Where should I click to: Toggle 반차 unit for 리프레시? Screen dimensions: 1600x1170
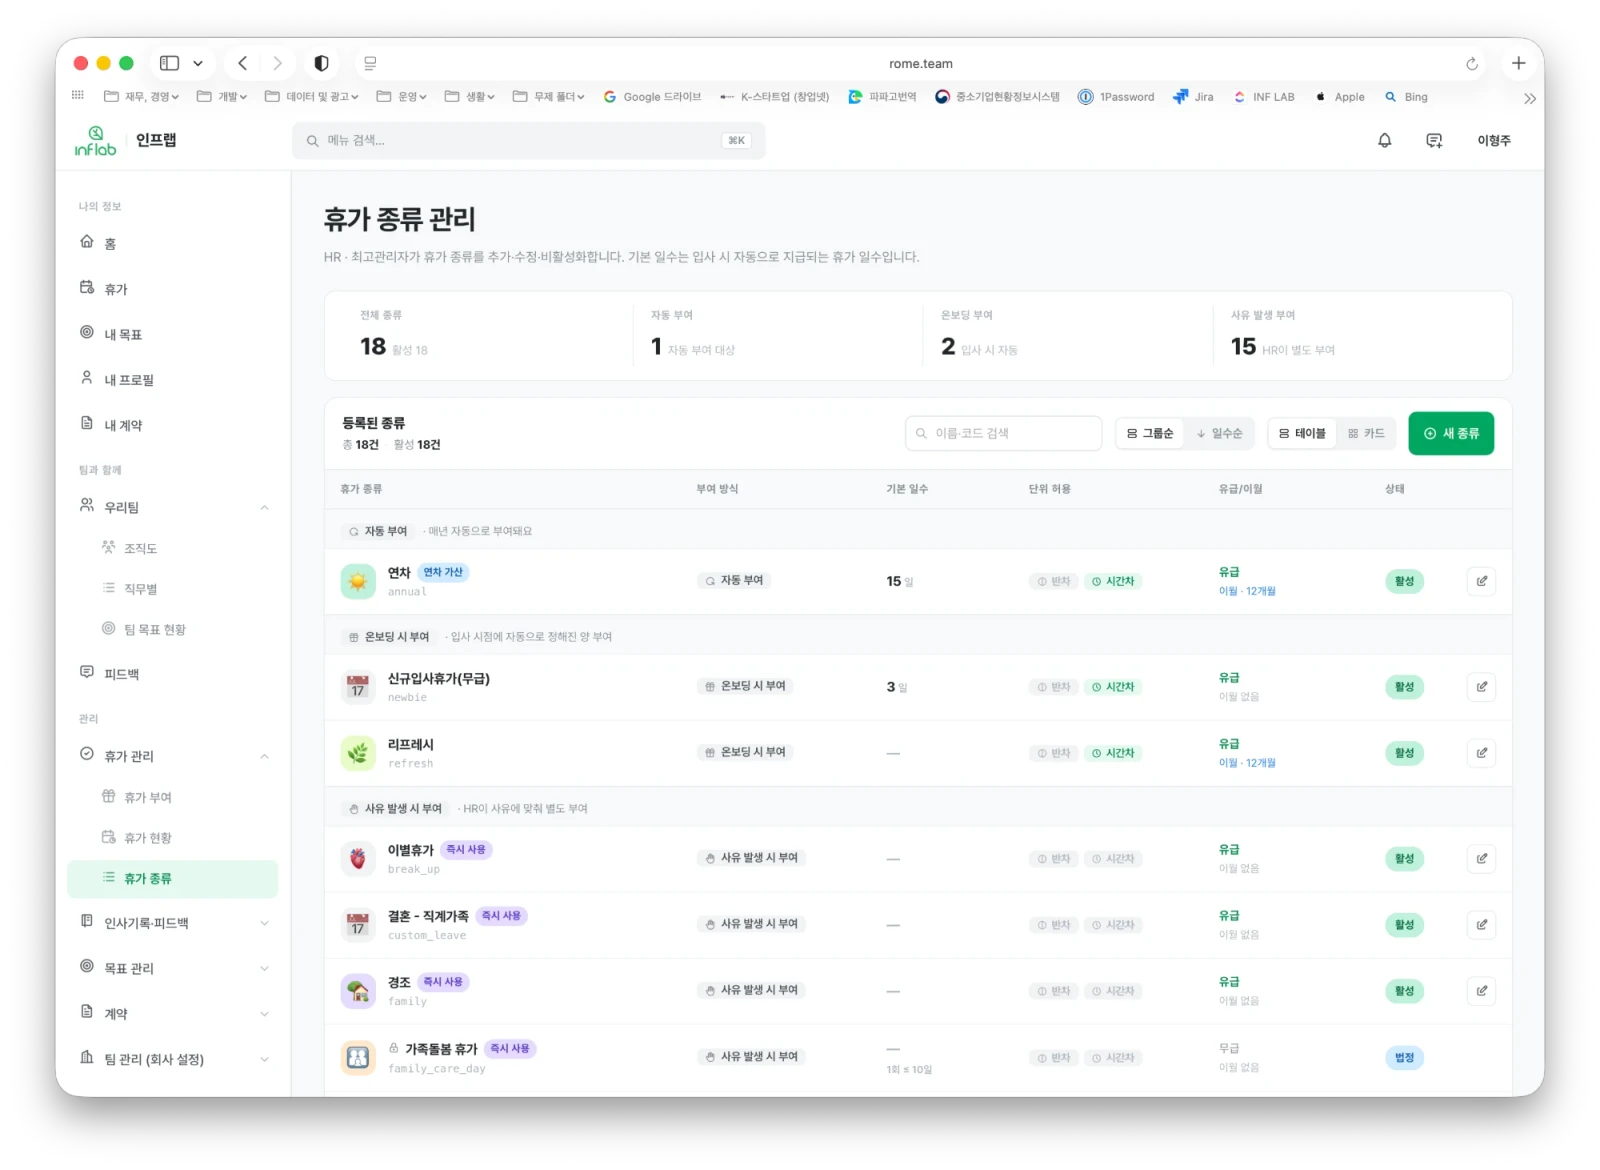tap(1054, 753)
